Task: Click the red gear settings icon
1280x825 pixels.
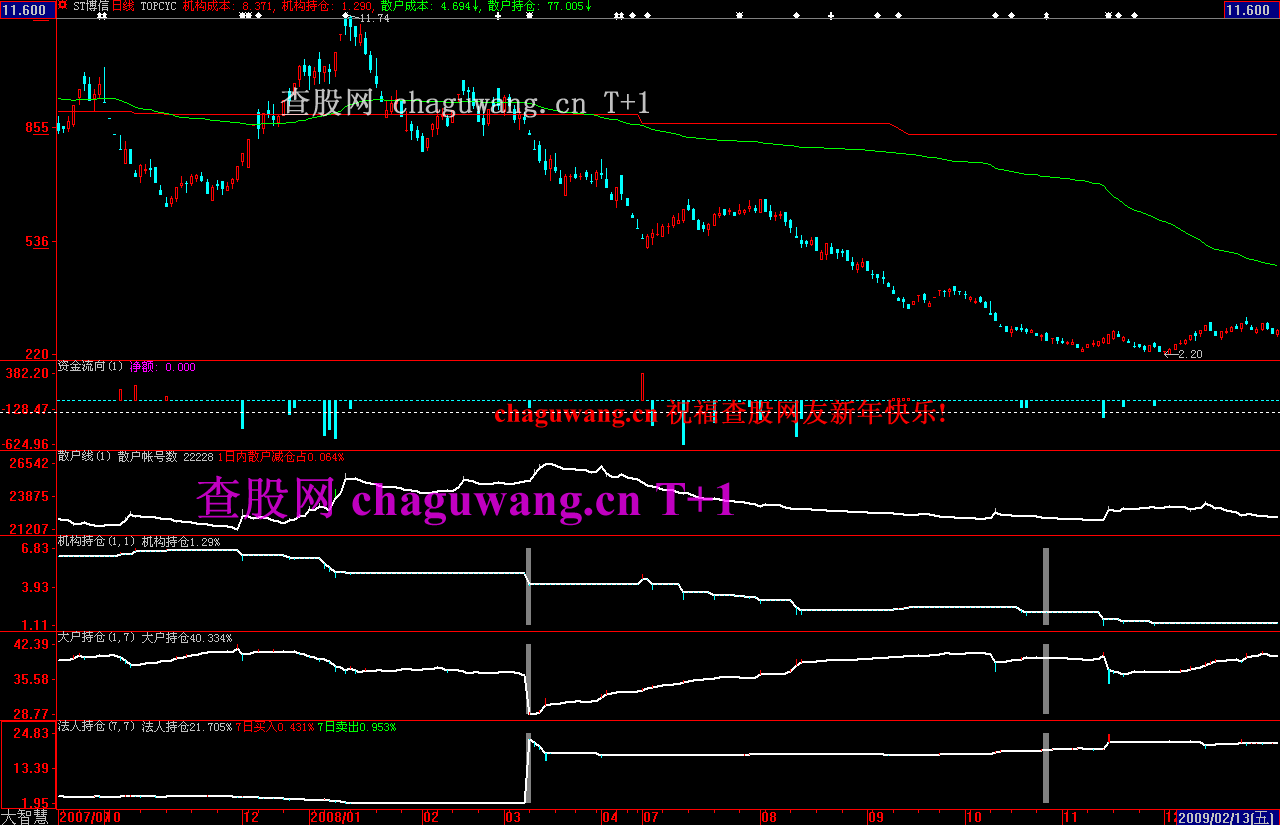Action: (62, 6)
